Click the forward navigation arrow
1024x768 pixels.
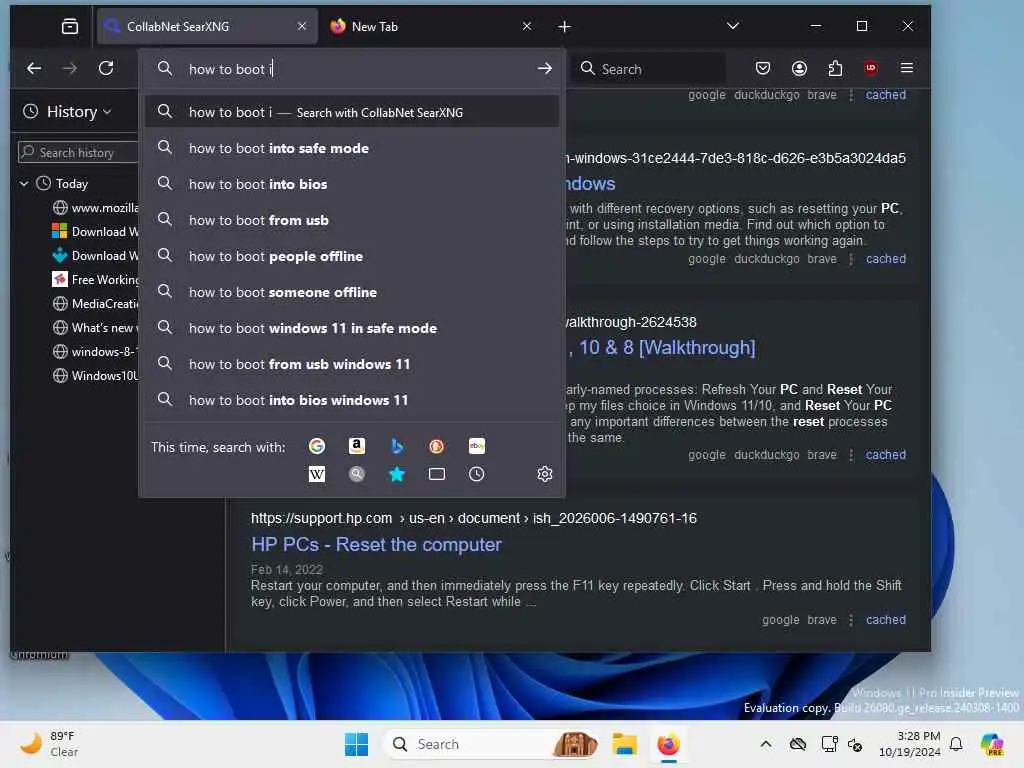(69, 68)
